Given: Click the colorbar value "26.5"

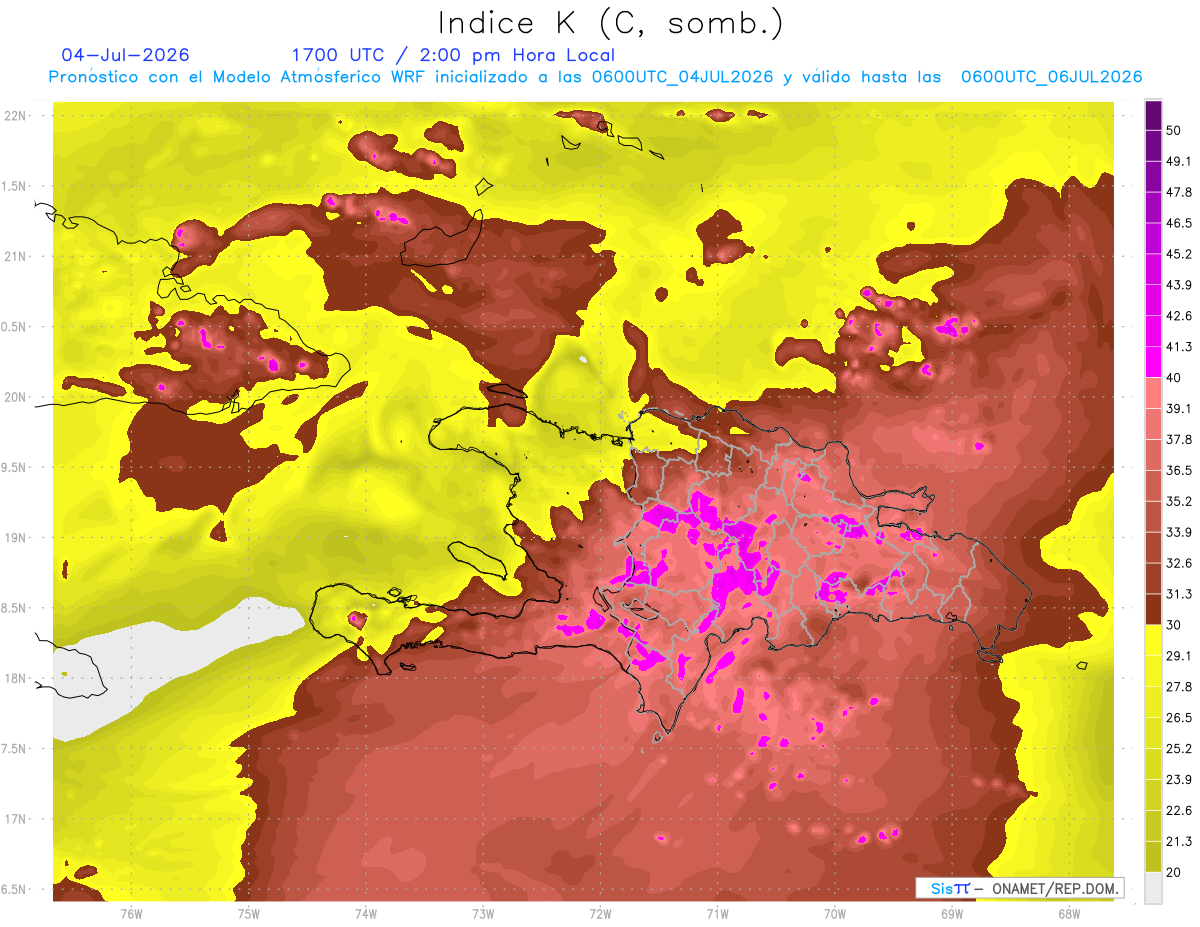Looking at the screenshot, I should pos(1179,718).
